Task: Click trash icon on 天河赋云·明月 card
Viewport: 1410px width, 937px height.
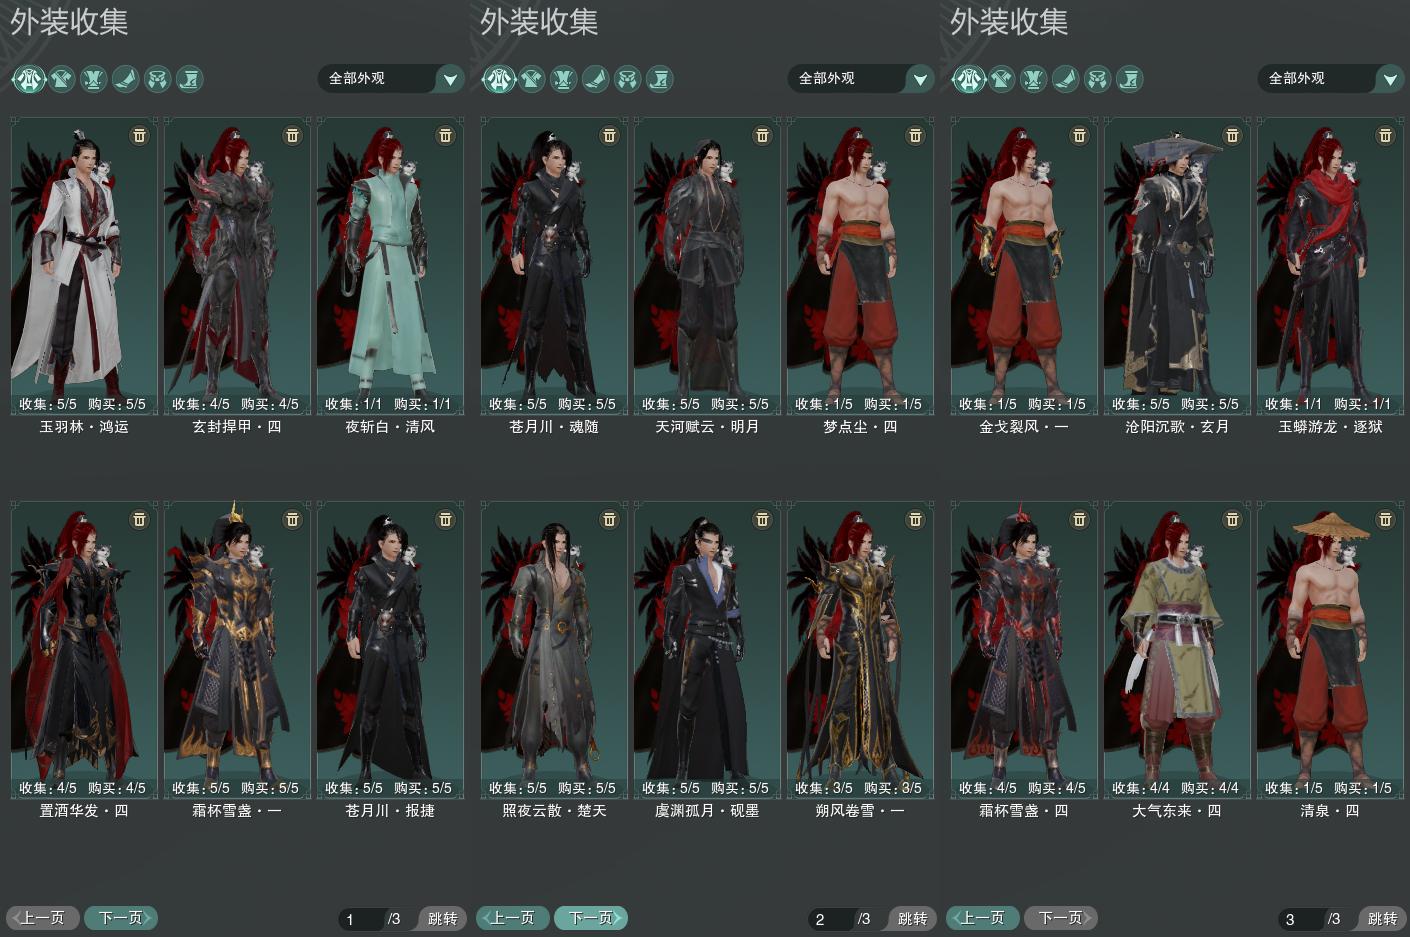Action: tap(762, 135)
